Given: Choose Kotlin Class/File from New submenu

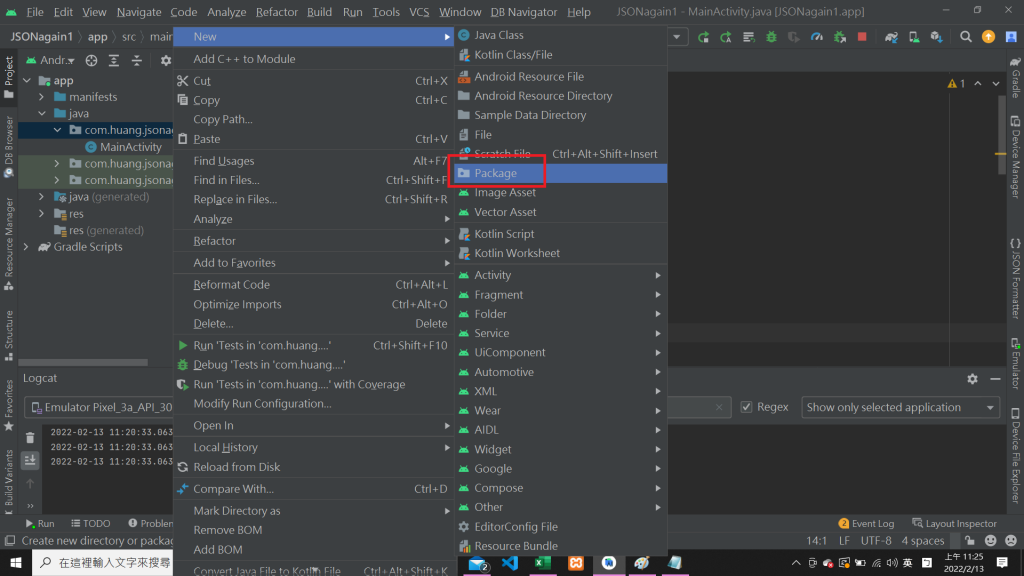Looking at the screenshot, I should [560, 55].
